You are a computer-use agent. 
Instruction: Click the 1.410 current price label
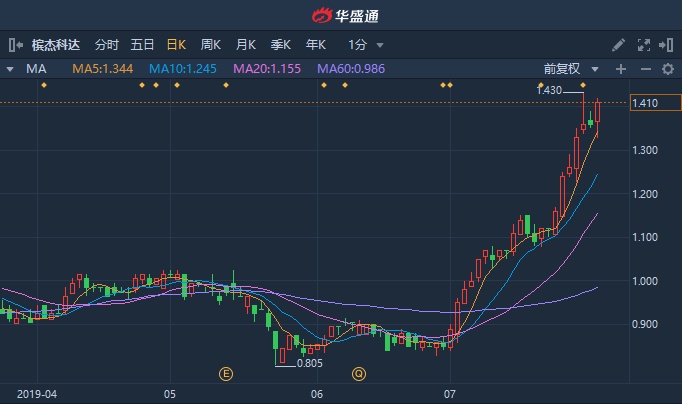[655, 103]
